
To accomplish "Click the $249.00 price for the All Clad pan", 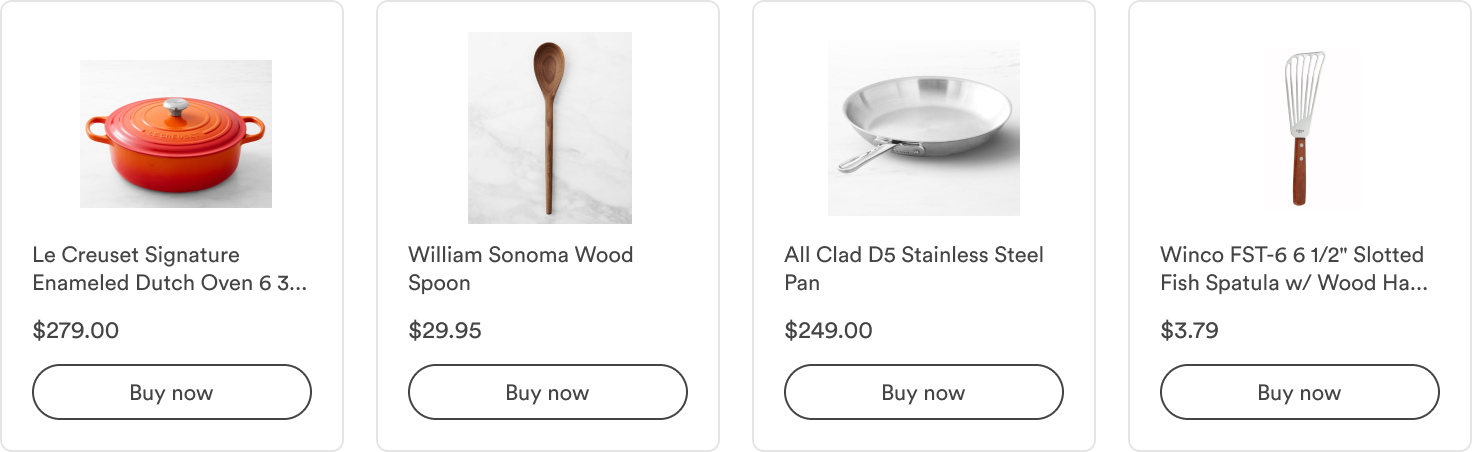I will [x=828, y=330].
